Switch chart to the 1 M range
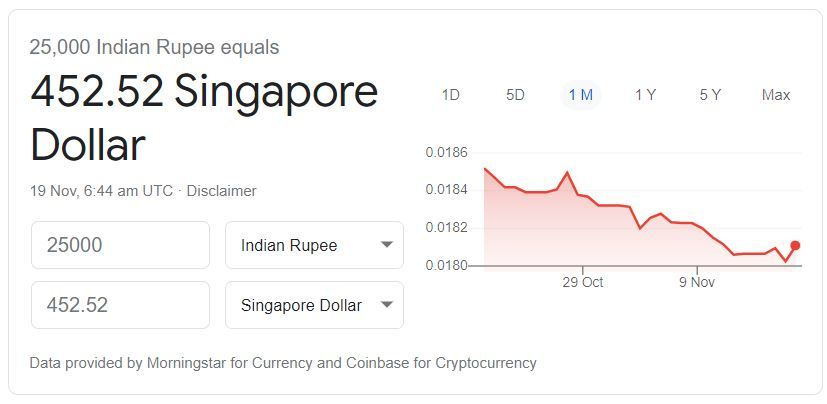827x404 pixels. (580, 95)
